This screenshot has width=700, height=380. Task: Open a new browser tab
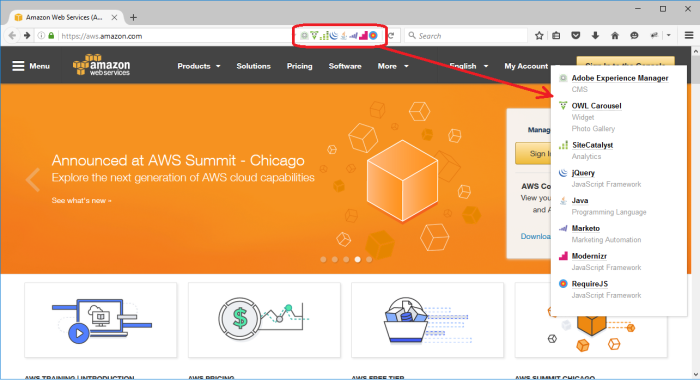pos(133,17)
